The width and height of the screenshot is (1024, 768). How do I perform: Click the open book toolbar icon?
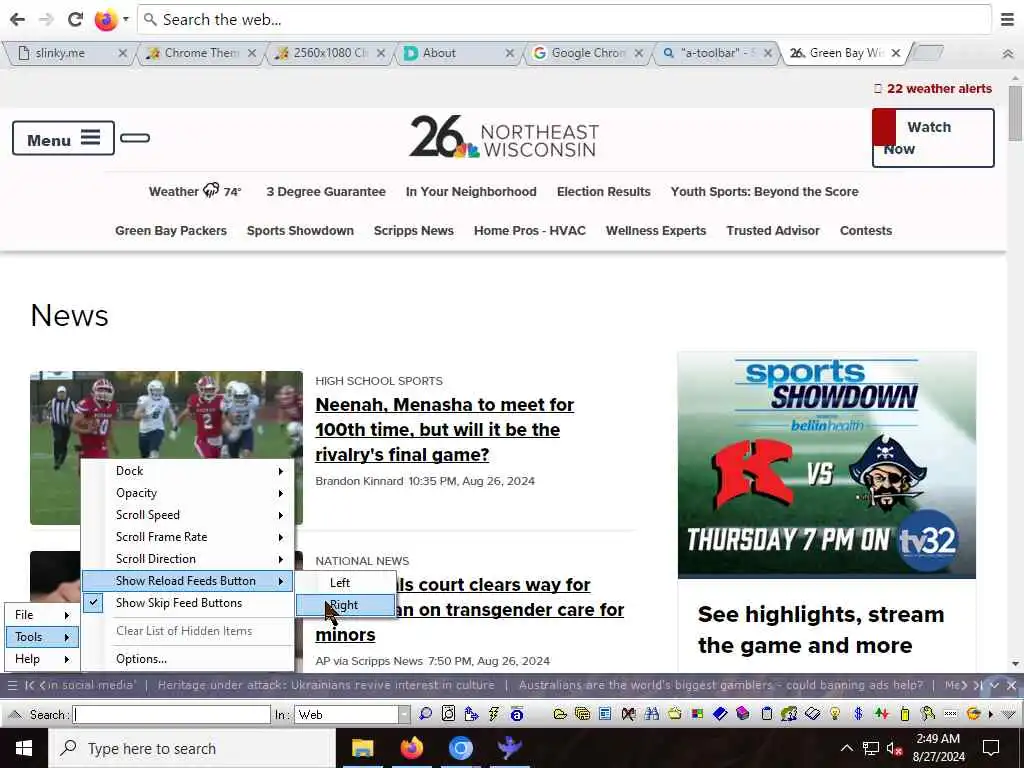tap(812, 714)
